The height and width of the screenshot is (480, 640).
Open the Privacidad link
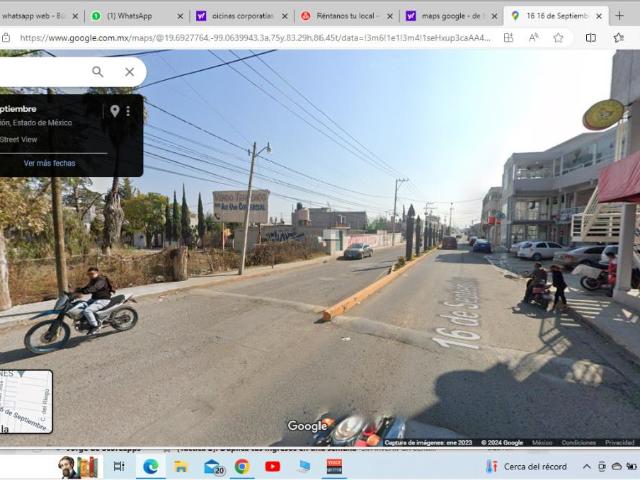coord(620,442)
